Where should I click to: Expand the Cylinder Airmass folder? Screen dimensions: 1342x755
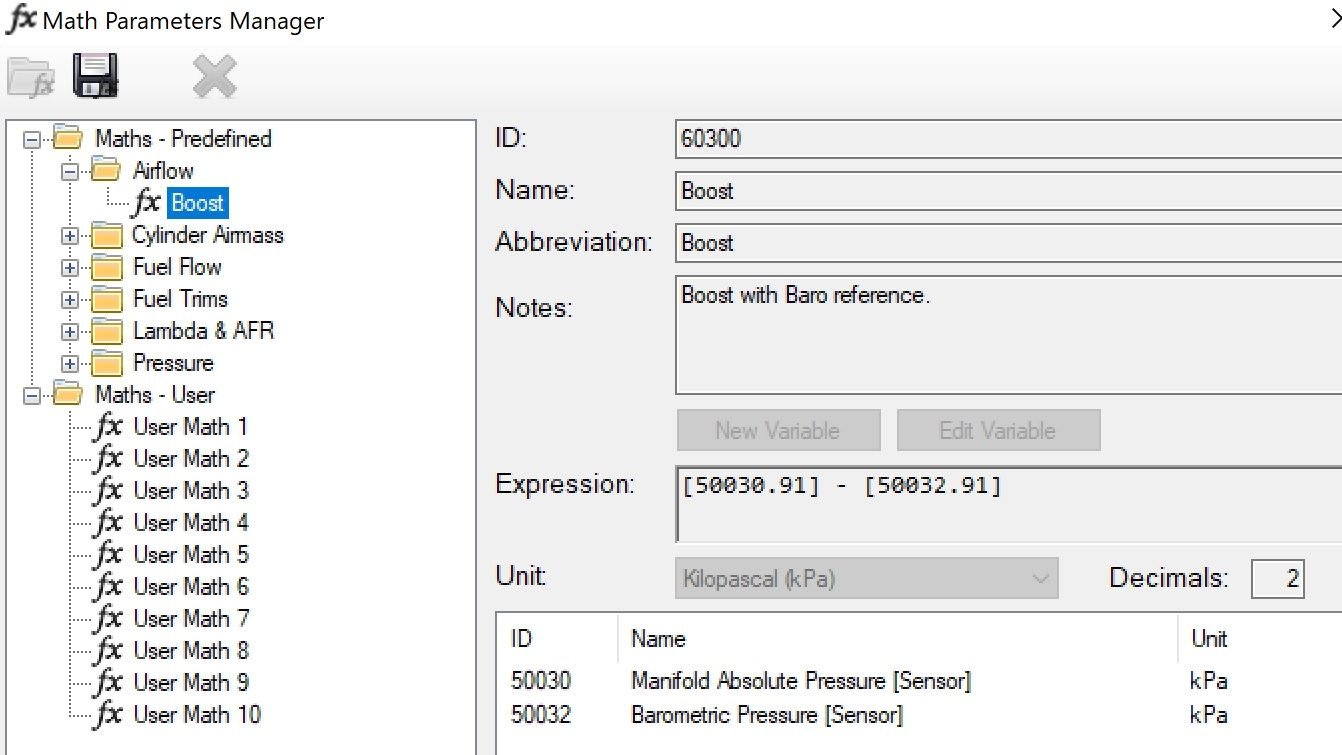point(69,236)
